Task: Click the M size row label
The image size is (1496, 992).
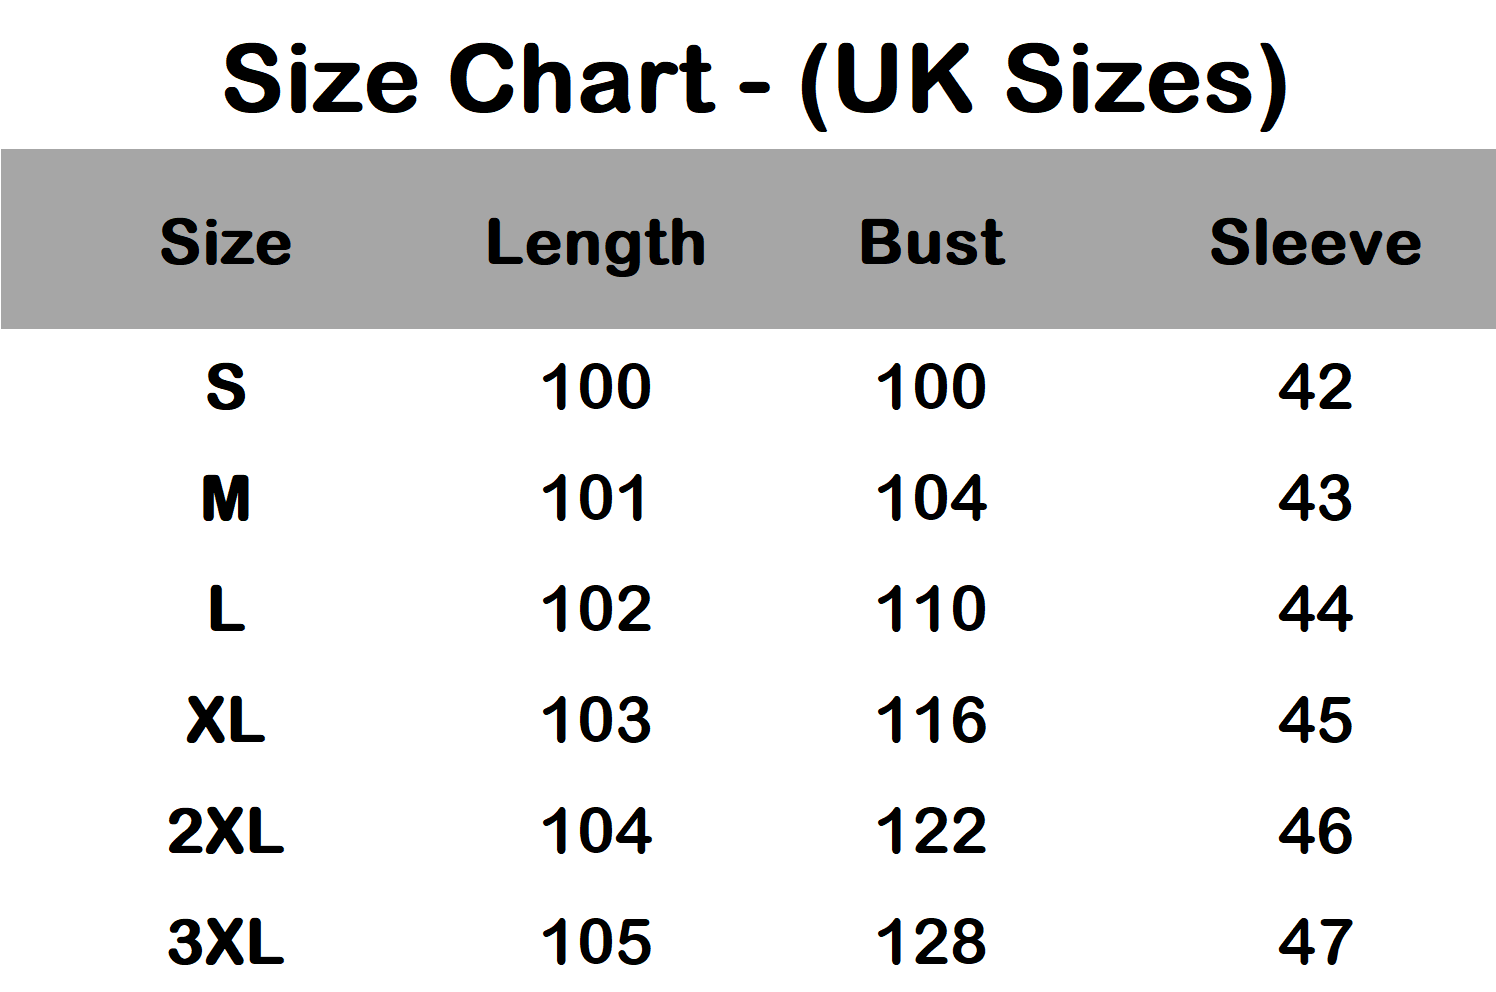Action: pos(226,498)
